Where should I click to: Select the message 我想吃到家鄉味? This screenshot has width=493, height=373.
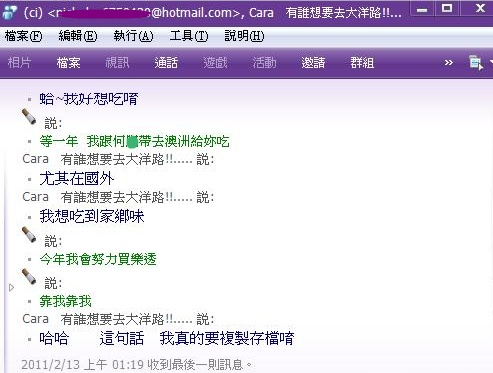click(x=92, y=217)
